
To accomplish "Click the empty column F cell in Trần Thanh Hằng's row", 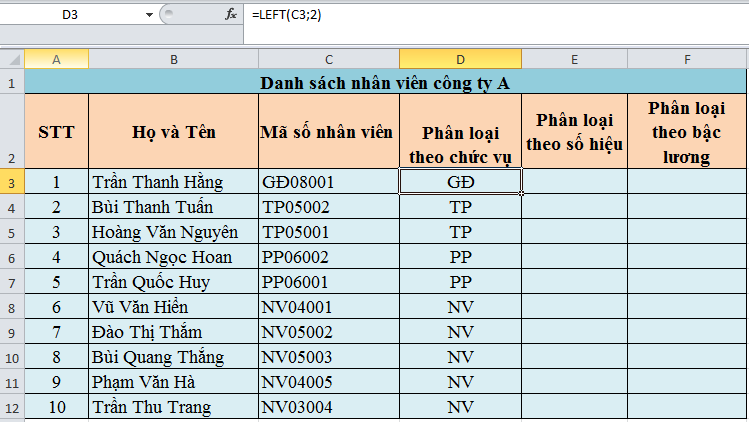I will coord(687,182).
